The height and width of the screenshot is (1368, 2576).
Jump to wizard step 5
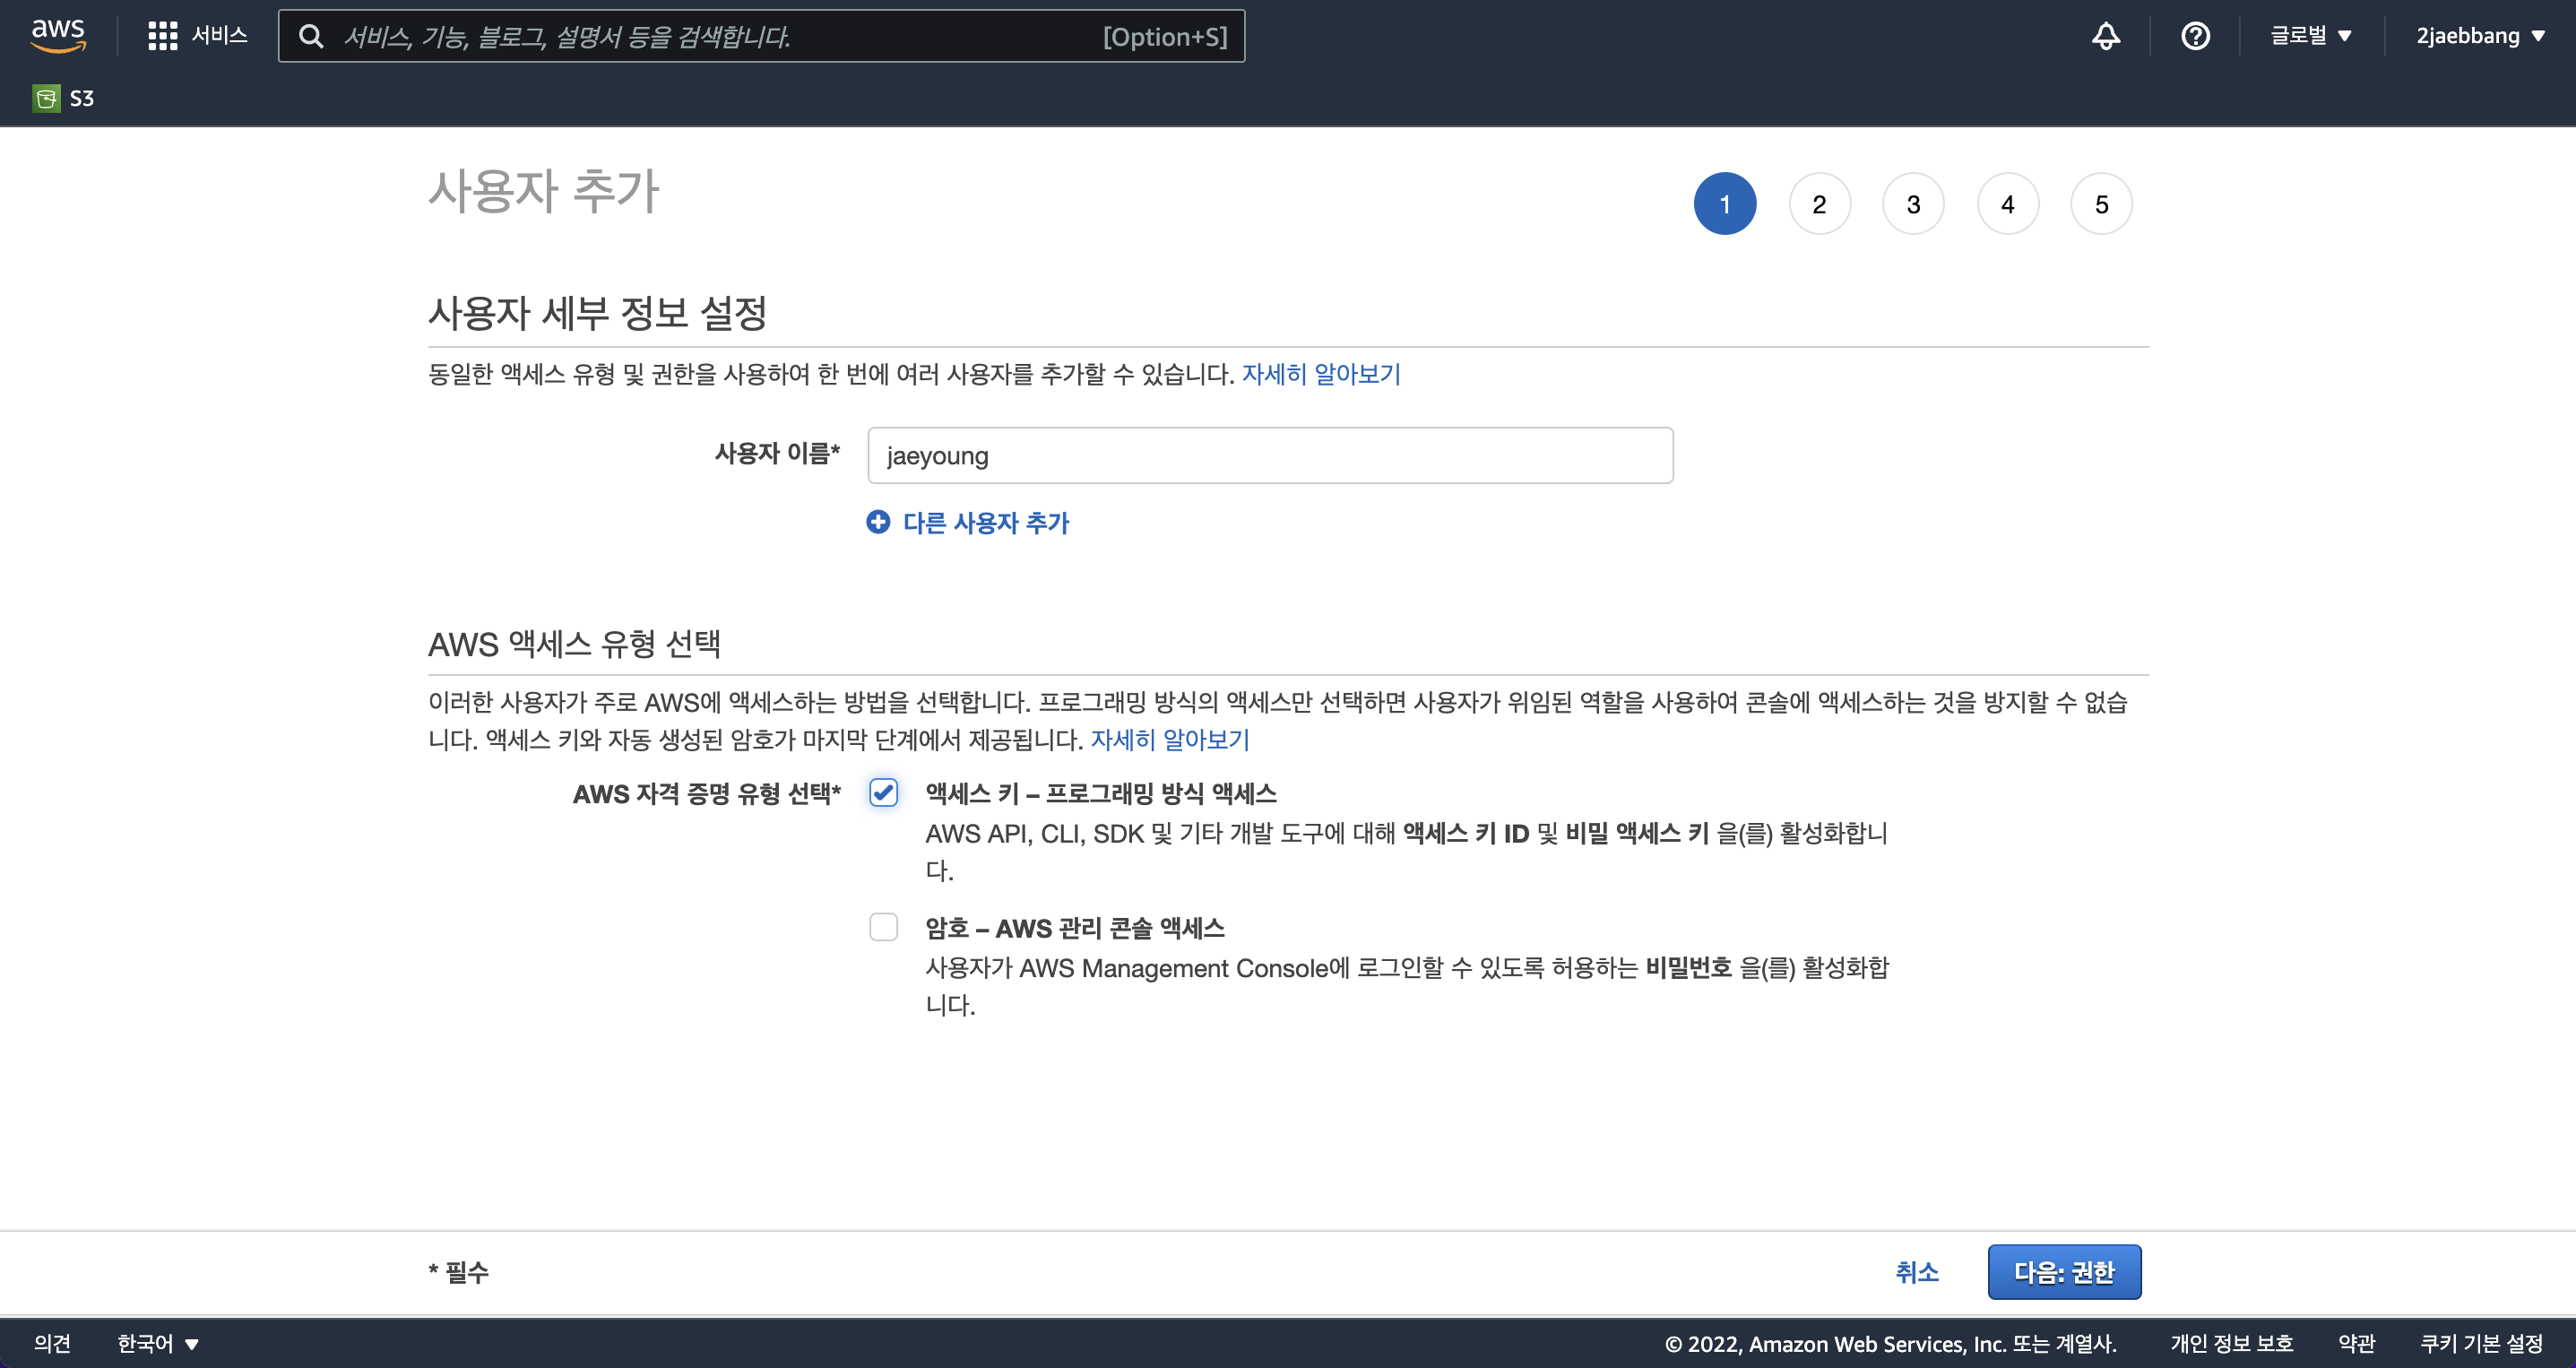coord(2100,204)
